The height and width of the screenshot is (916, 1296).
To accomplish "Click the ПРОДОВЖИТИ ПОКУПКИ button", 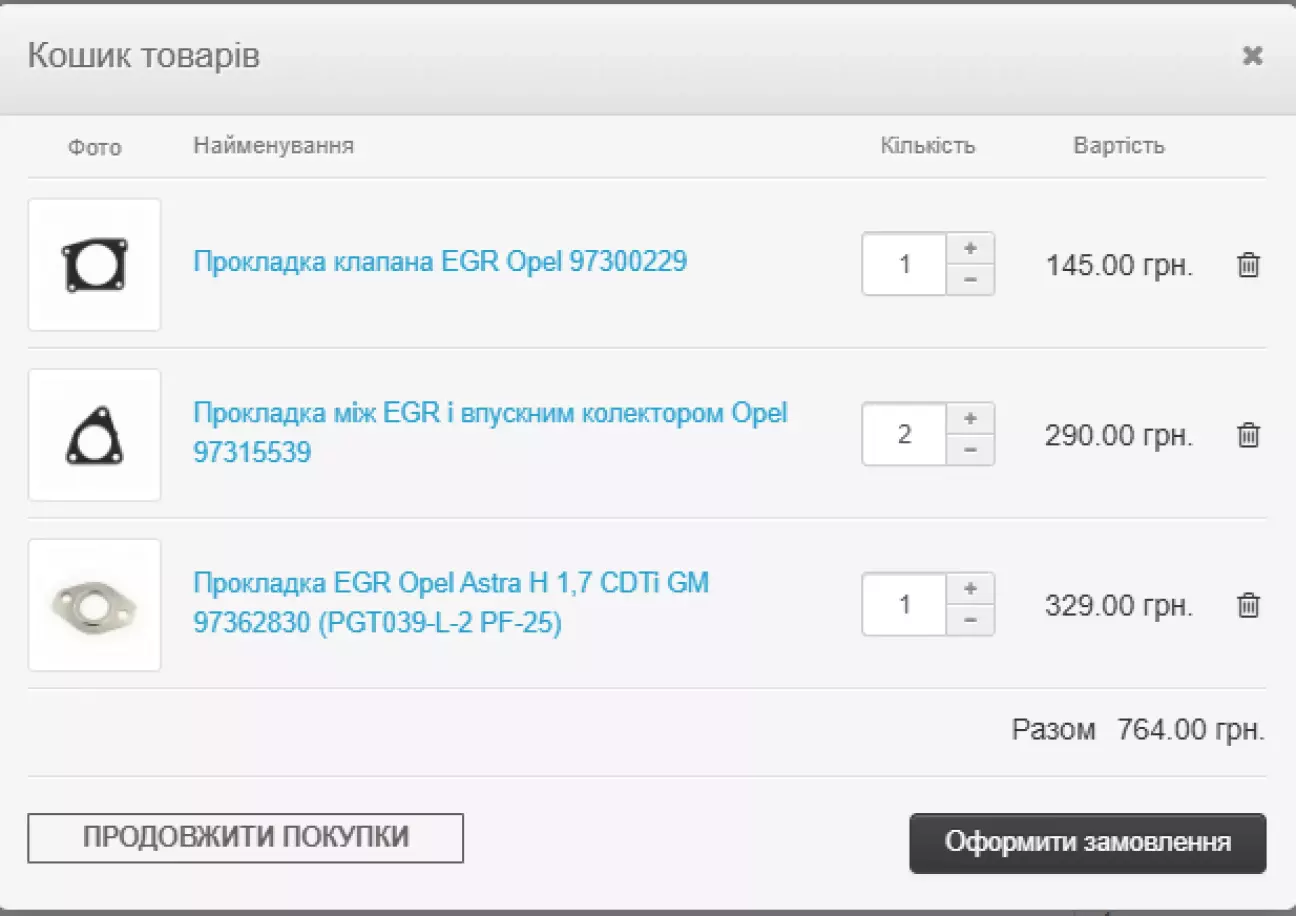I will click(245, 838).
